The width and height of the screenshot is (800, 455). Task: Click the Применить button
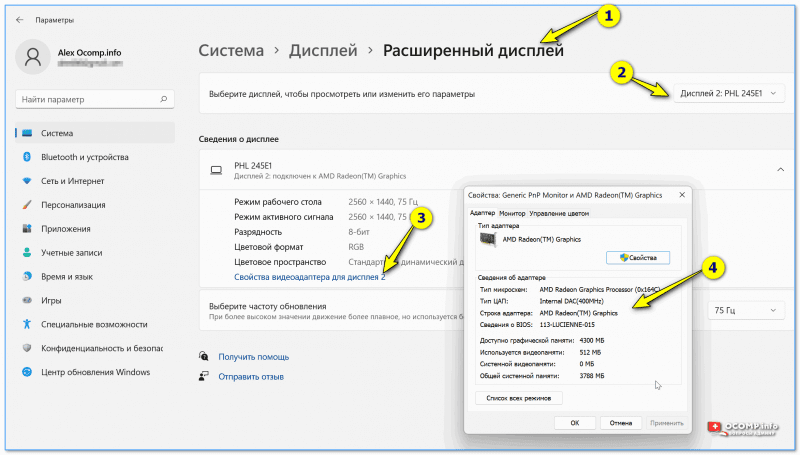[x=666, y=423]
